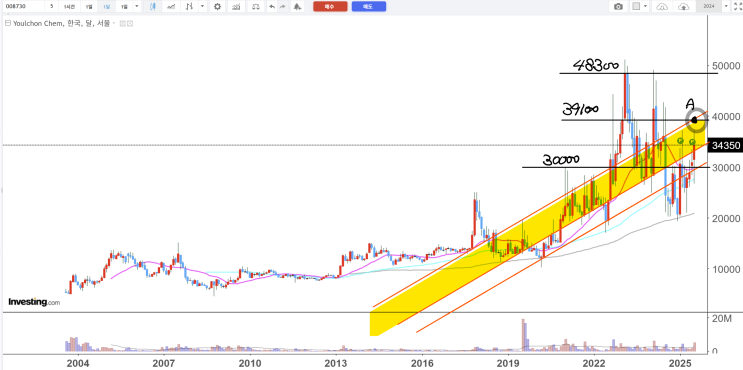Click the red 매수 button
743x370 pixels.
click(x=330, y=7)
